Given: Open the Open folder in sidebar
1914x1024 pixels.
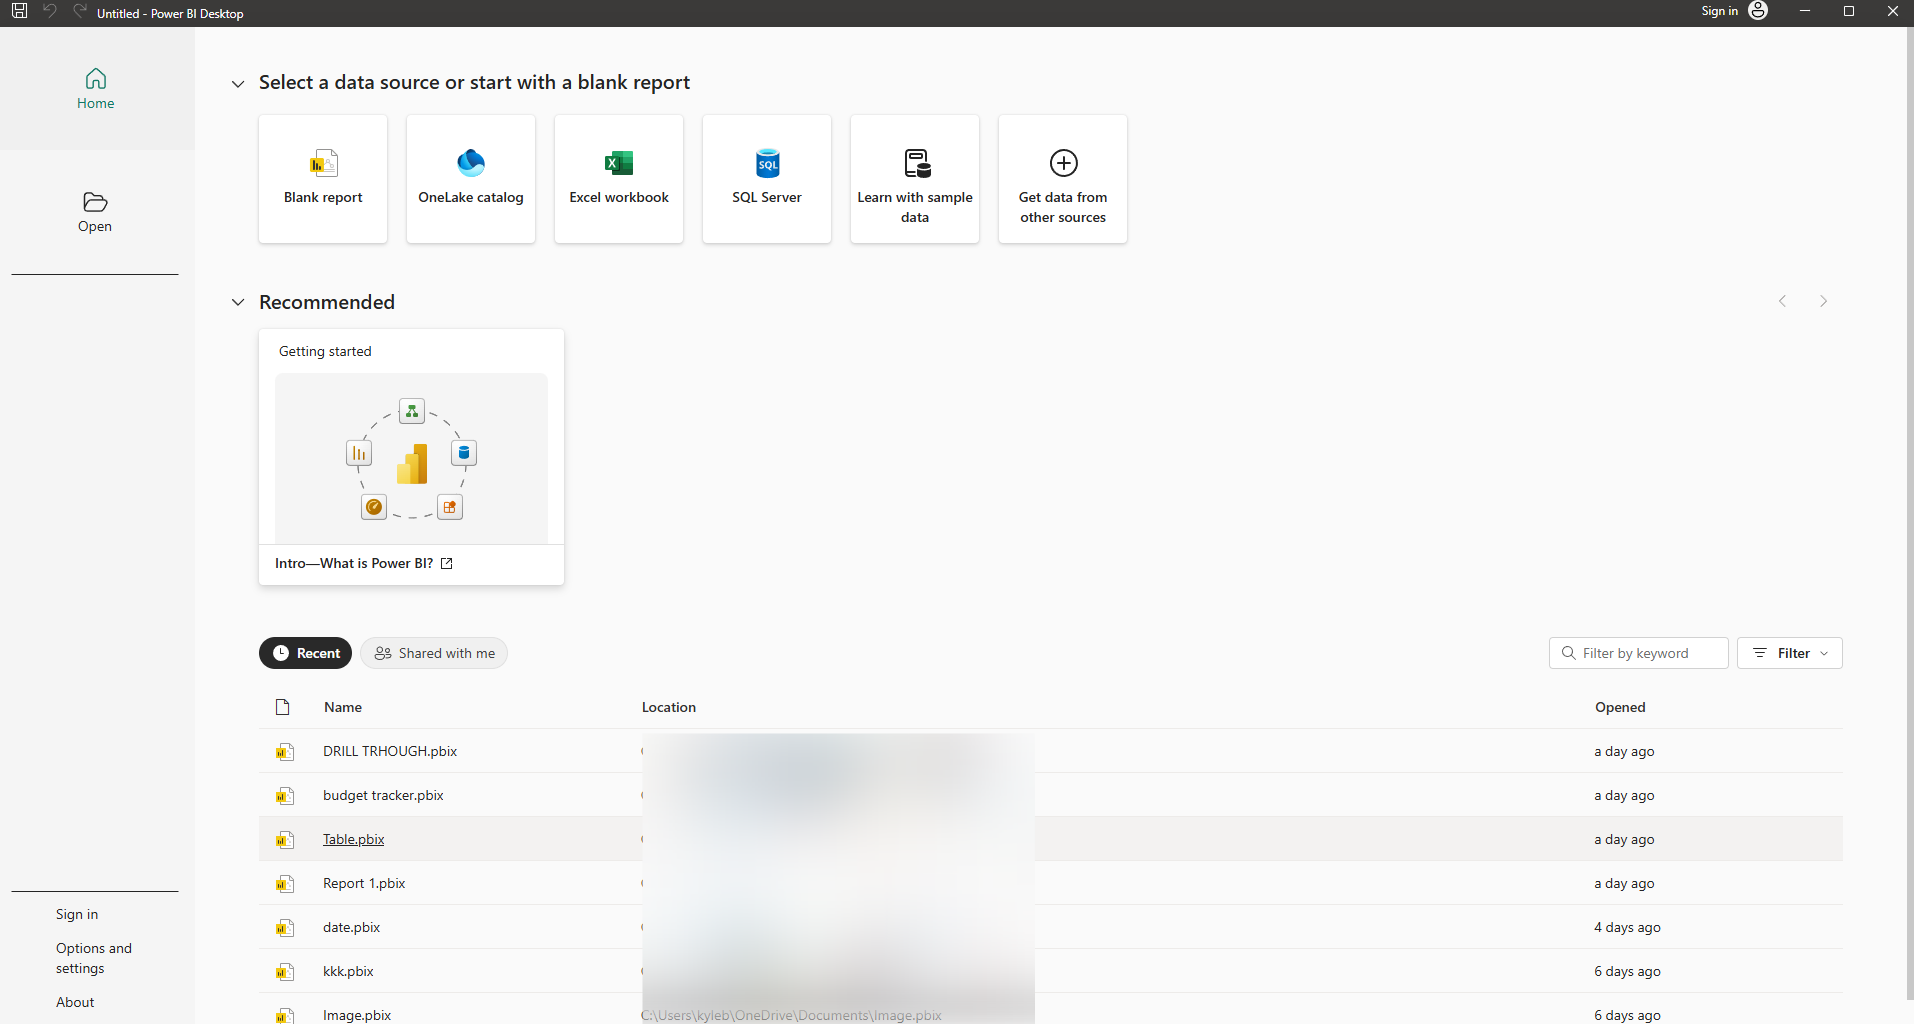Looking at the screenshot, I should 95,212.
